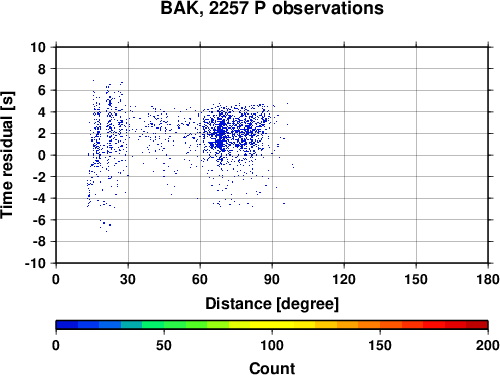Click the "Time residual [s]" axis label

click(x=7, y=155)
